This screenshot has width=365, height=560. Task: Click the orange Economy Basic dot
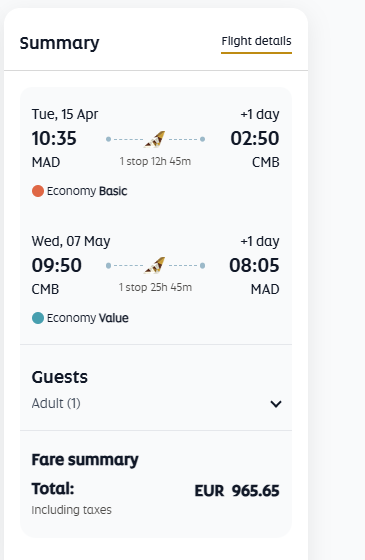38,191
